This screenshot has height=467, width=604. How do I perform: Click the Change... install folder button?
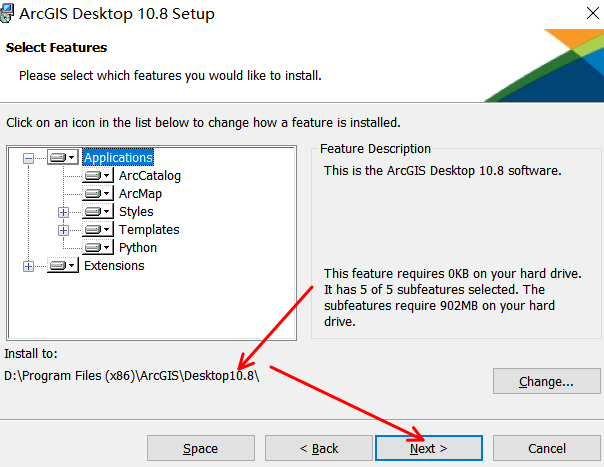[x=547, y=381]
